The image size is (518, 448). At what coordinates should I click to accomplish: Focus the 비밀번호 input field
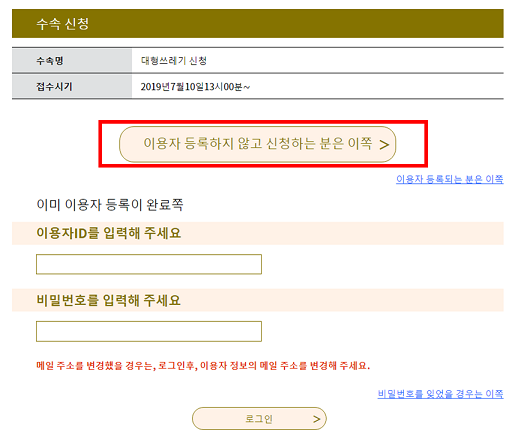tap(149, 331)
